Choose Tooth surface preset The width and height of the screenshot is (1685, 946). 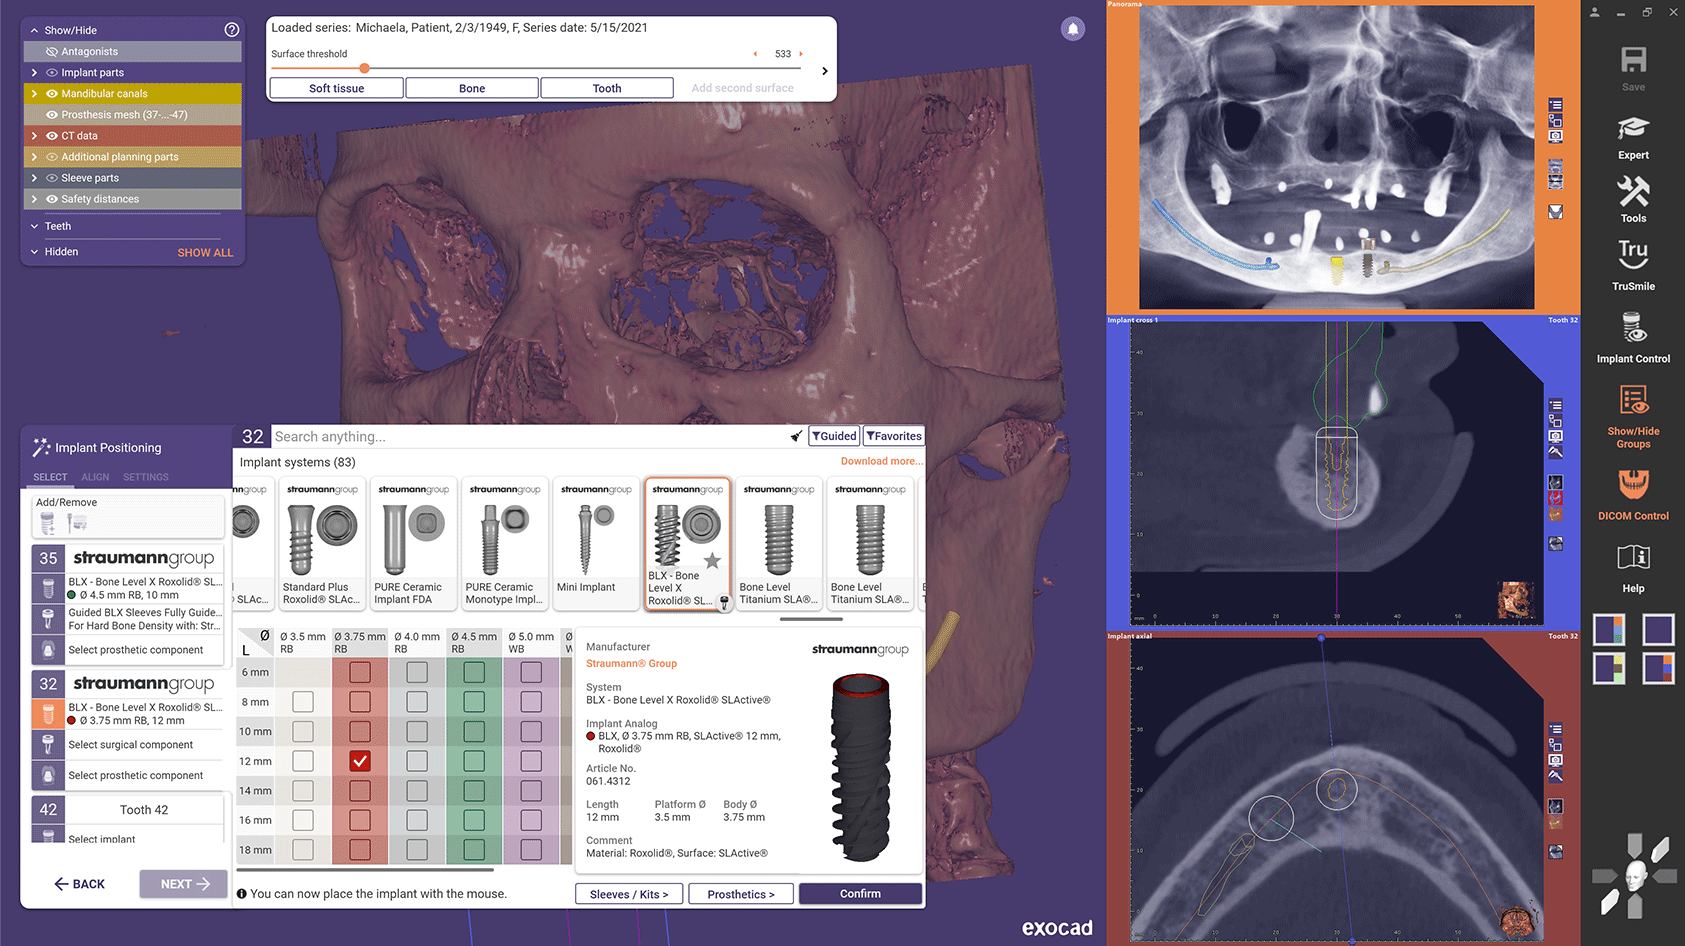click(607, 88)
